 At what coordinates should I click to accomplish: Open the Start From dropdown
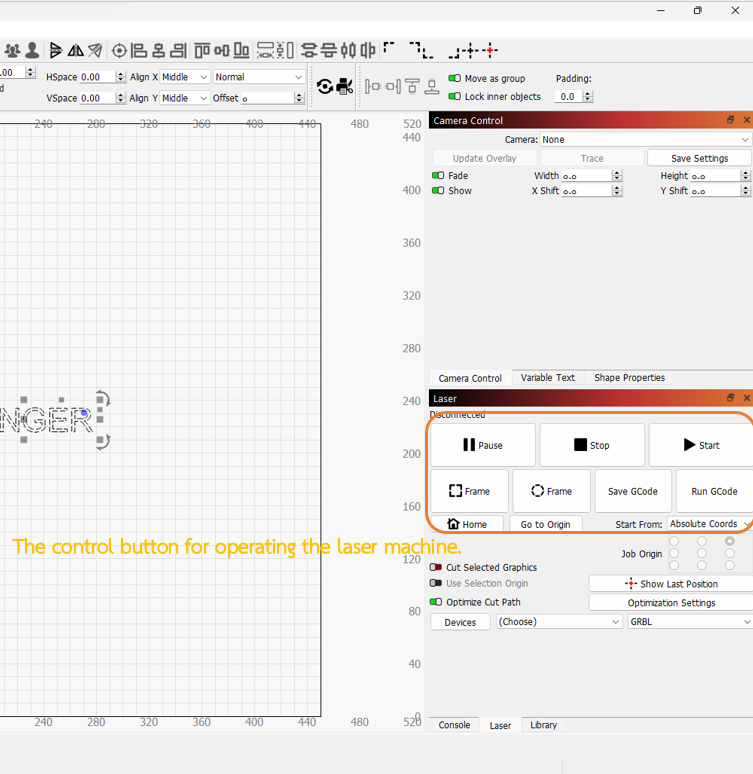(x=708, y=524)
